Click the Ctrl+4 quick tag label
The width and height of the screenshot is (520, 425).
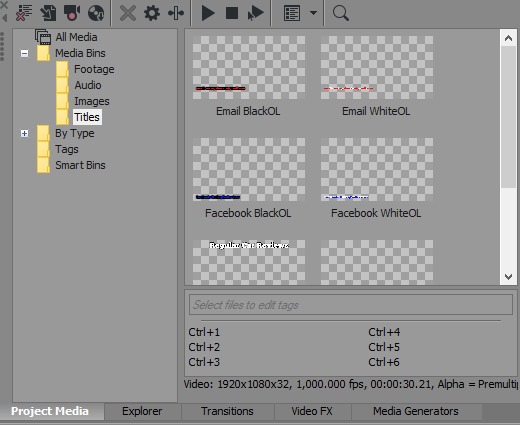[384, 332]
